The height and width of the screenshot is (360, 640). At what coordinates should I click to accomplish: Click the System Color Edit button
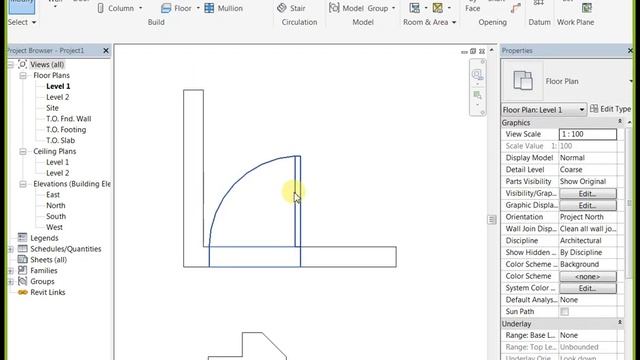click(x=588, y=288)
